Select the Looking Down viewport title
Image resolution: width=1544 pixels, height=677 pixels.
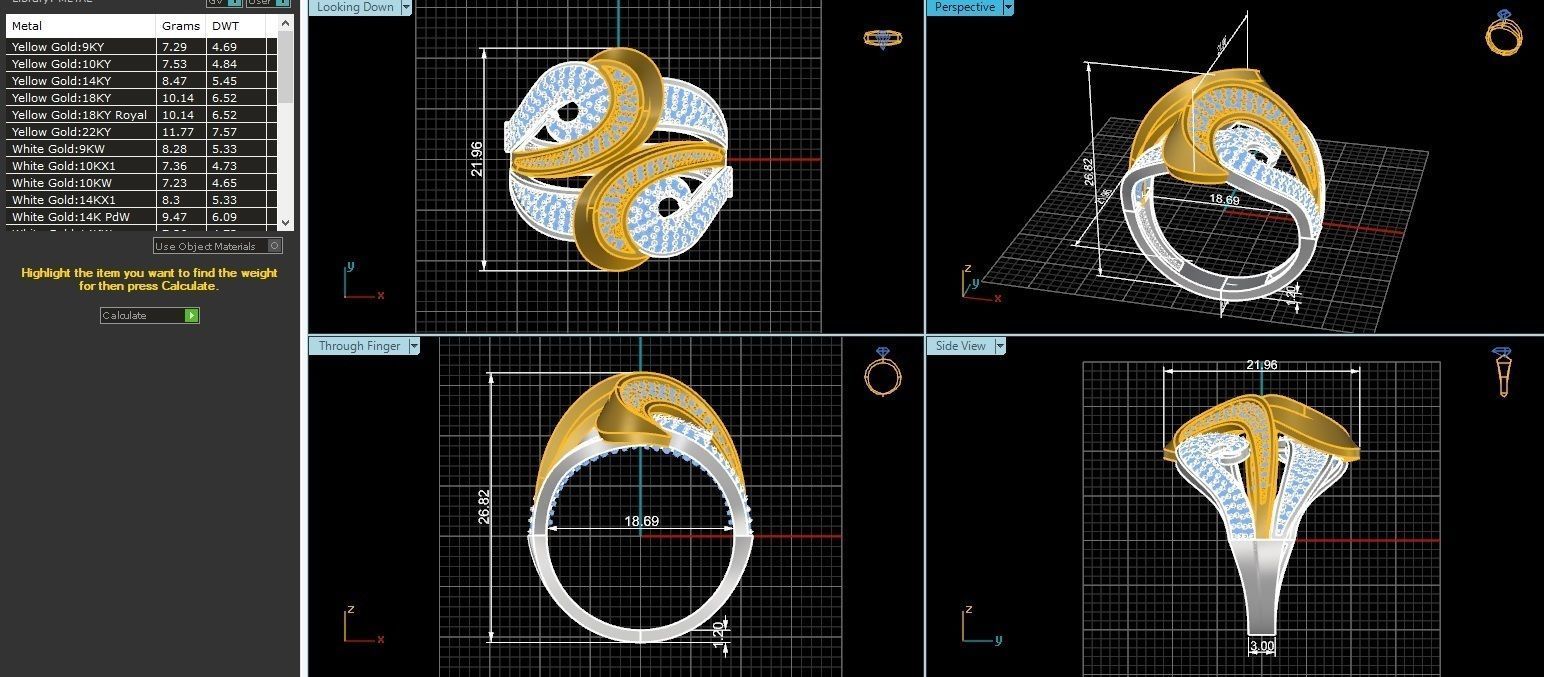coord(355,7)
